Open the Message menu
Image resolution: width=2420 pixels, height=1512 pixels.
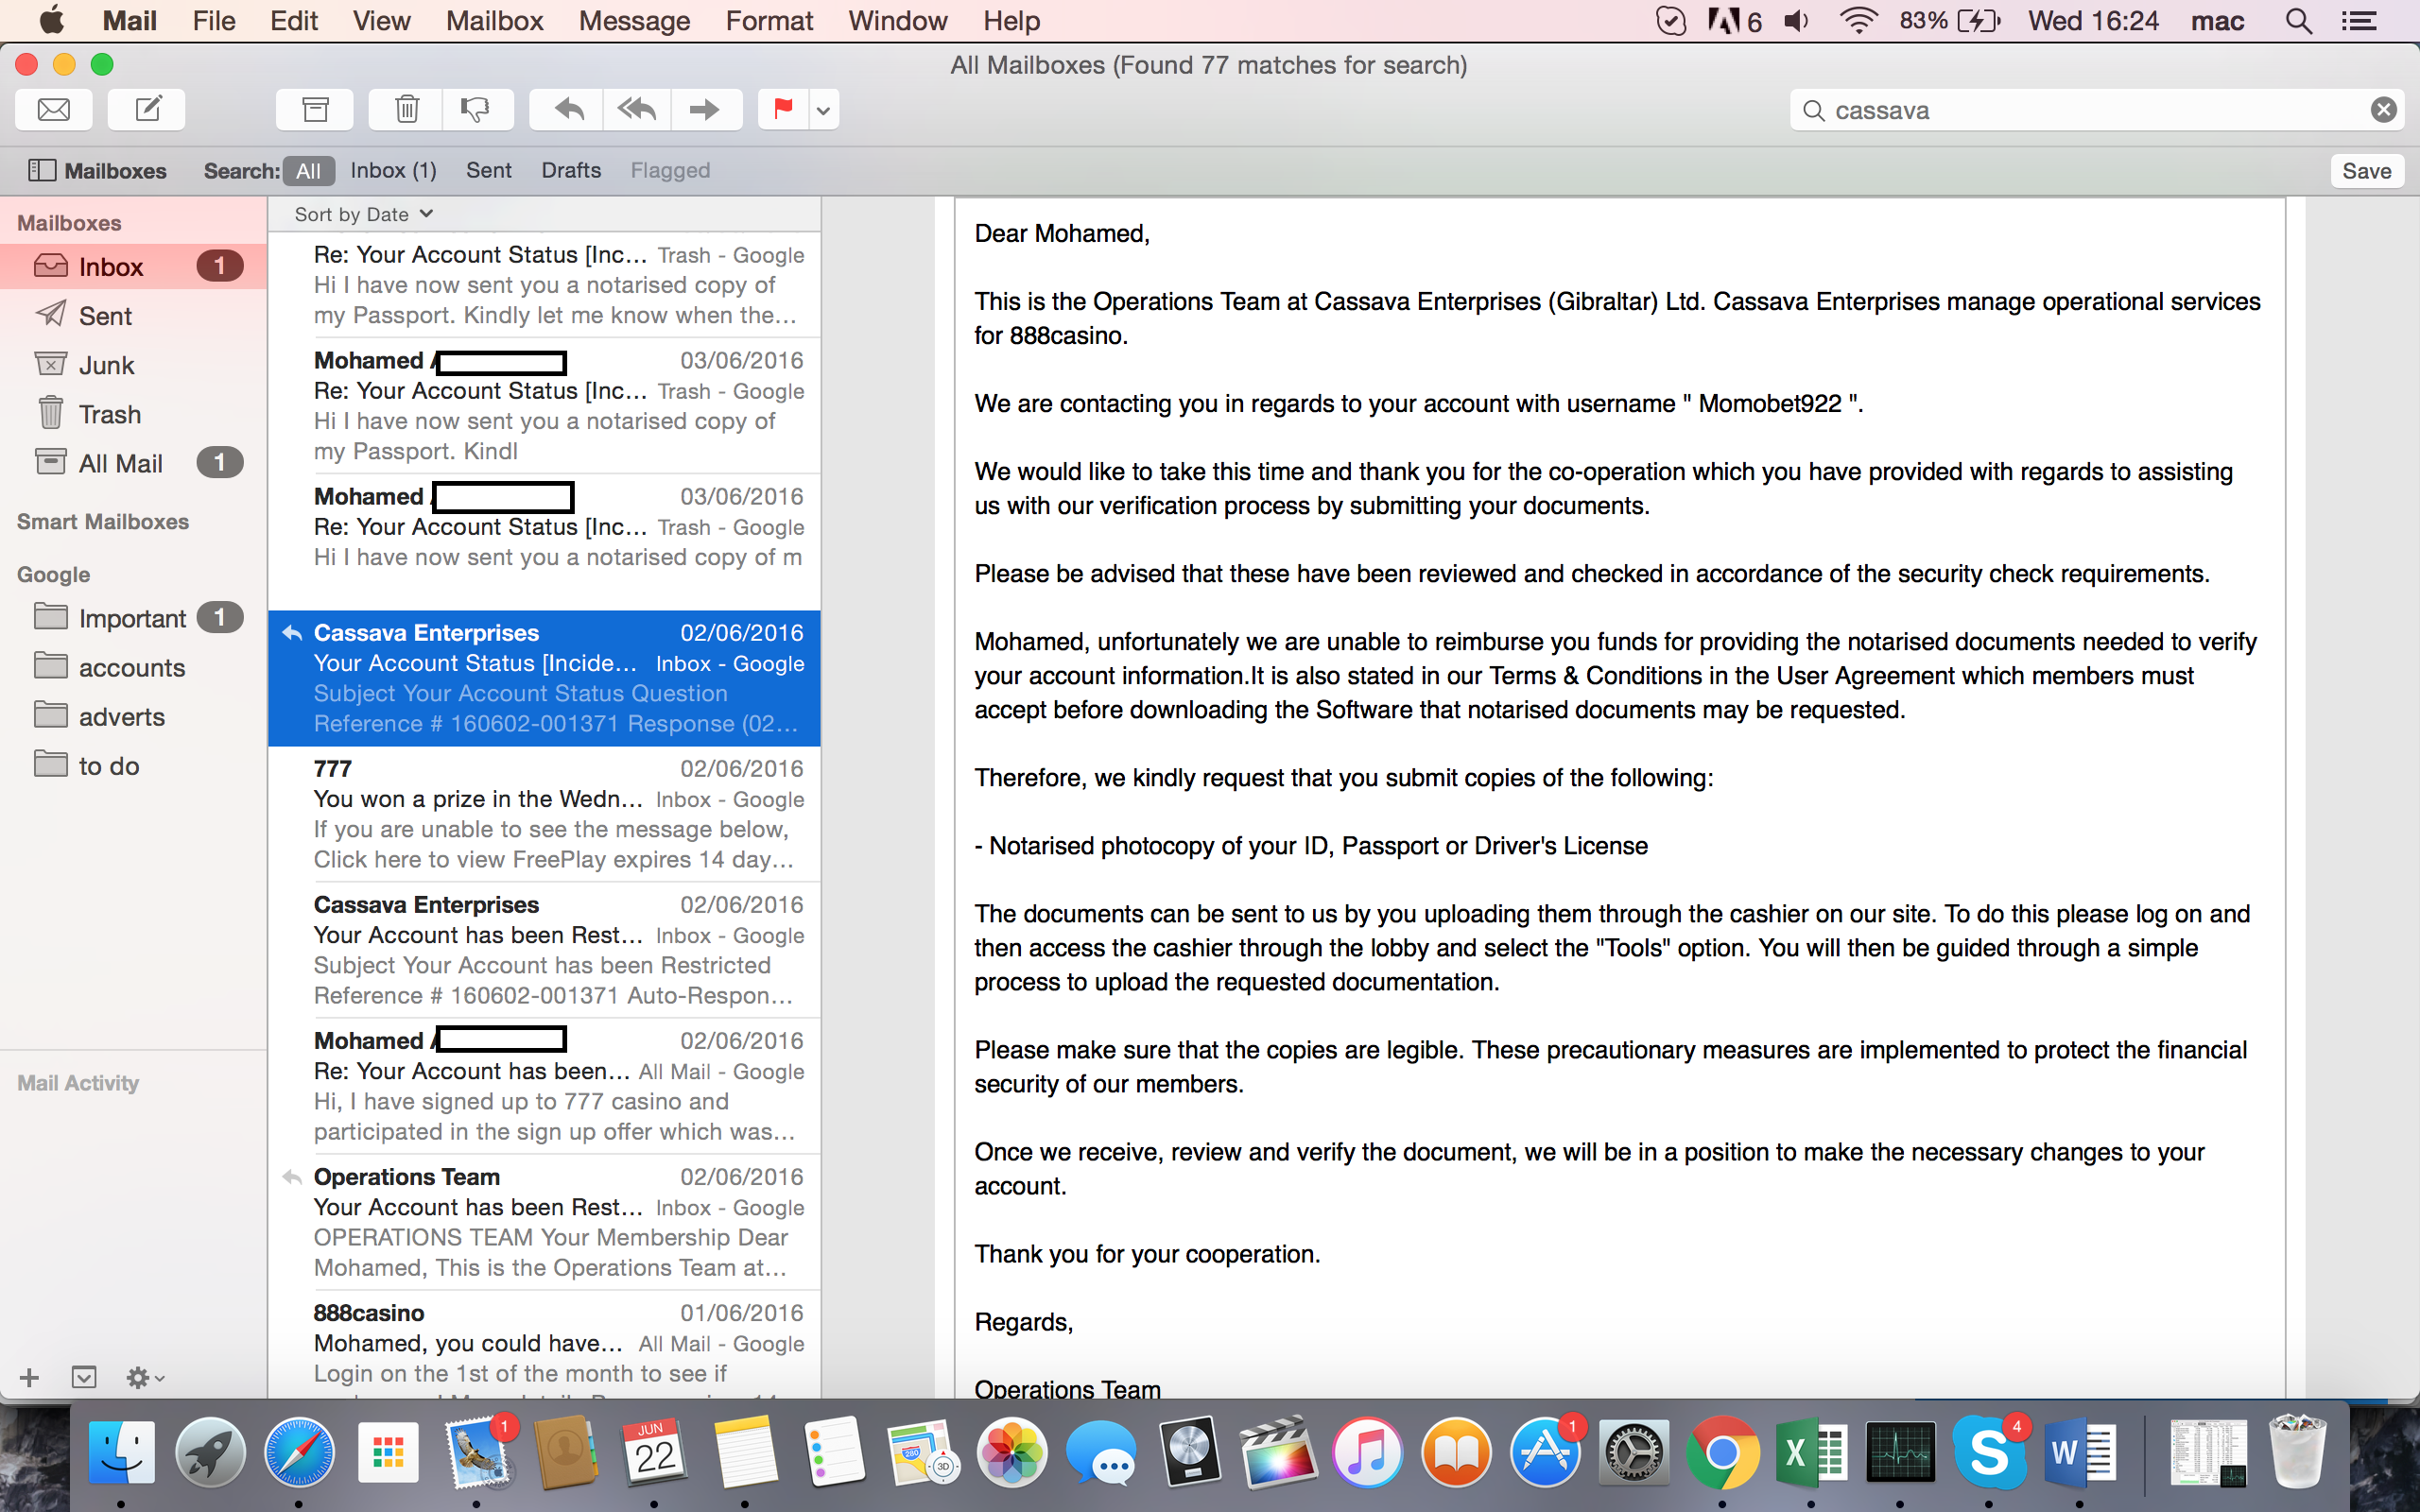634,21
